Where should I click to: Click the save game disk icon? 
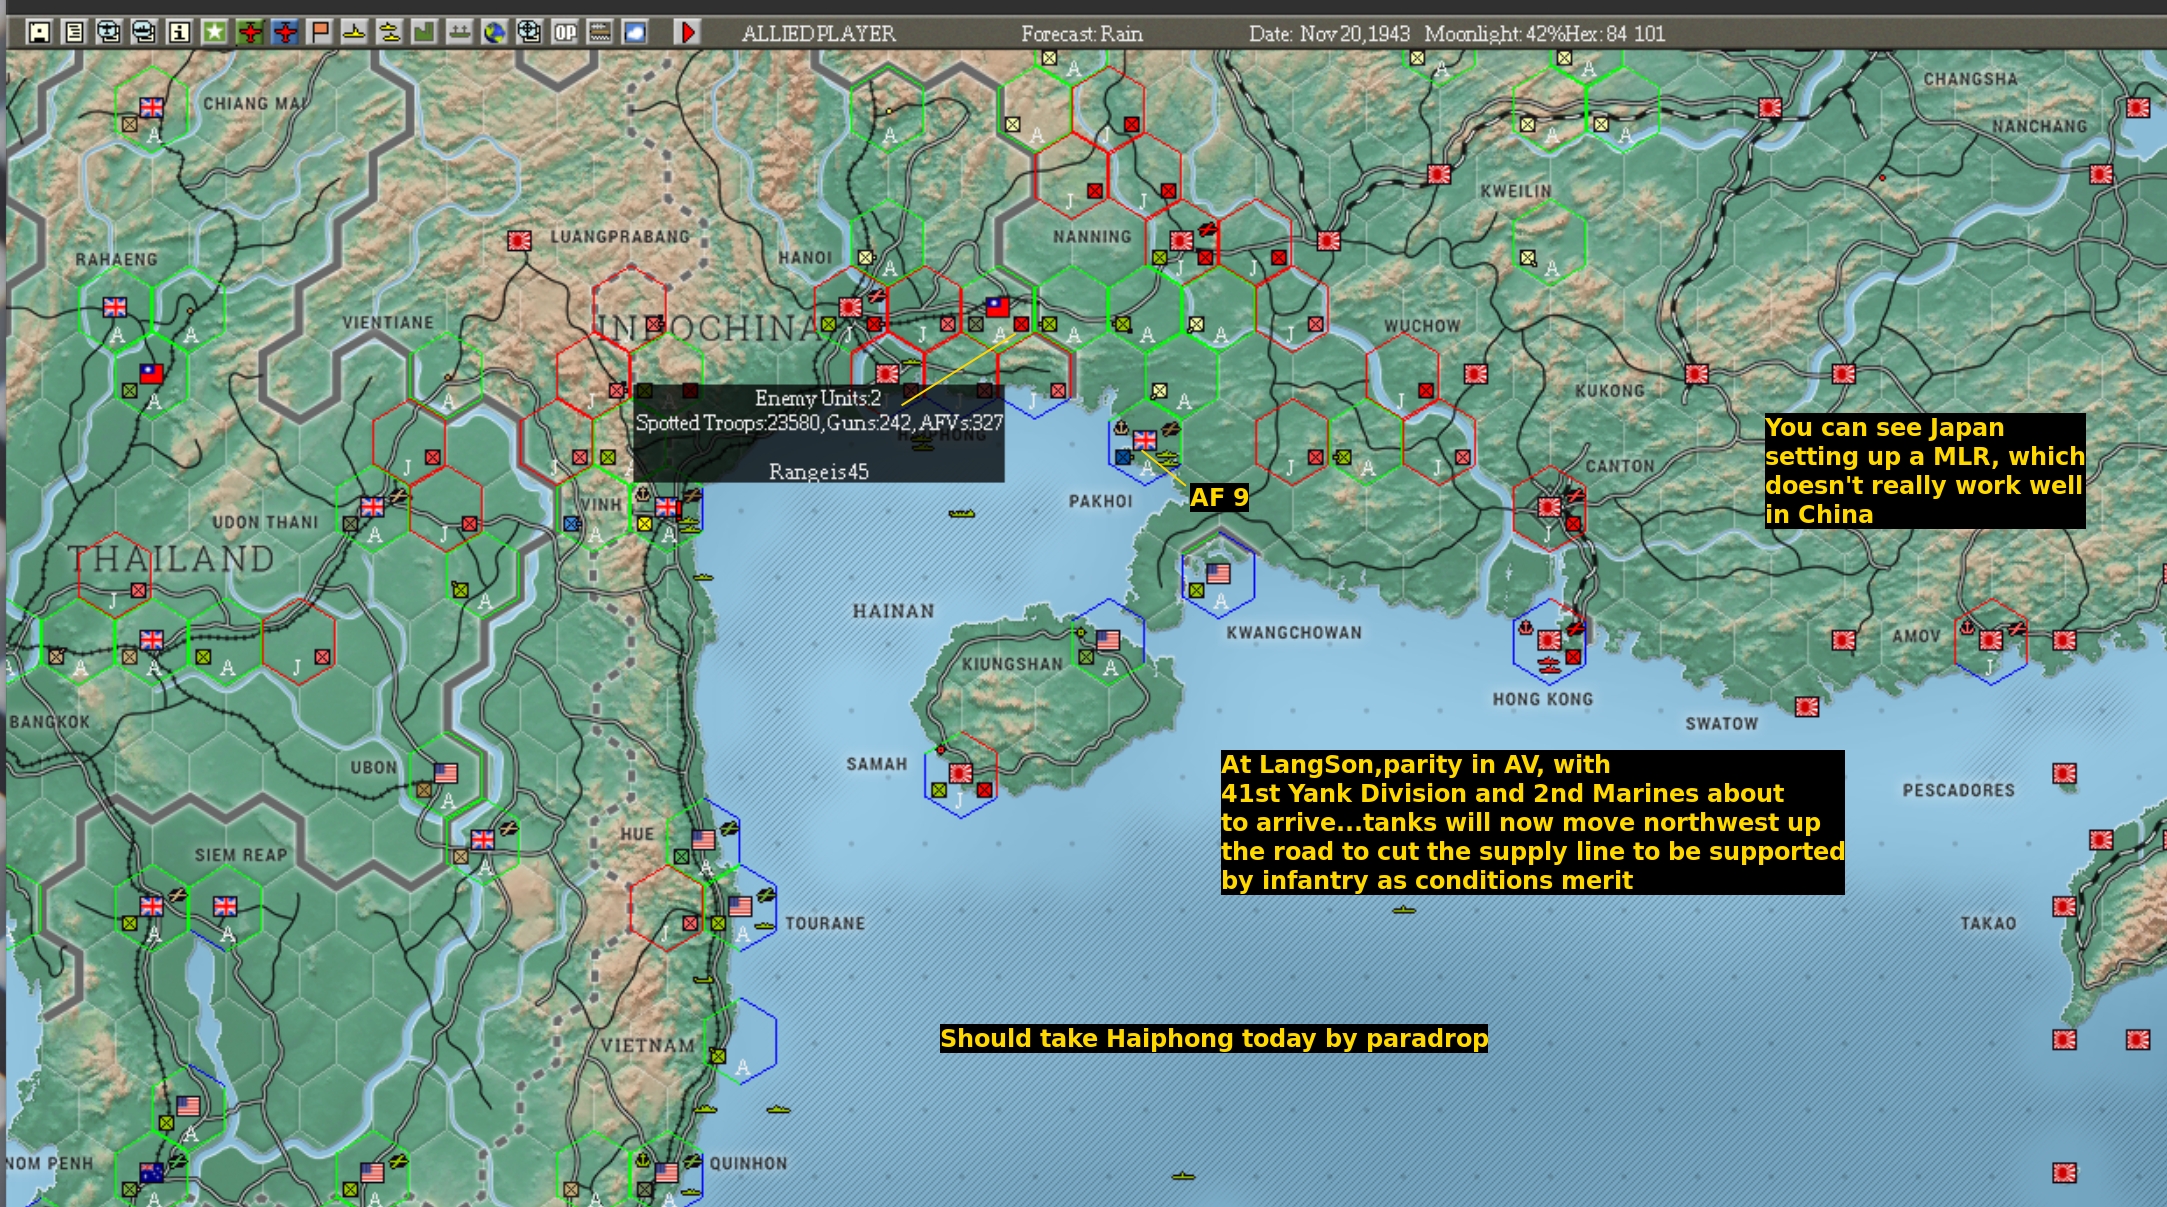coord(39,33)
